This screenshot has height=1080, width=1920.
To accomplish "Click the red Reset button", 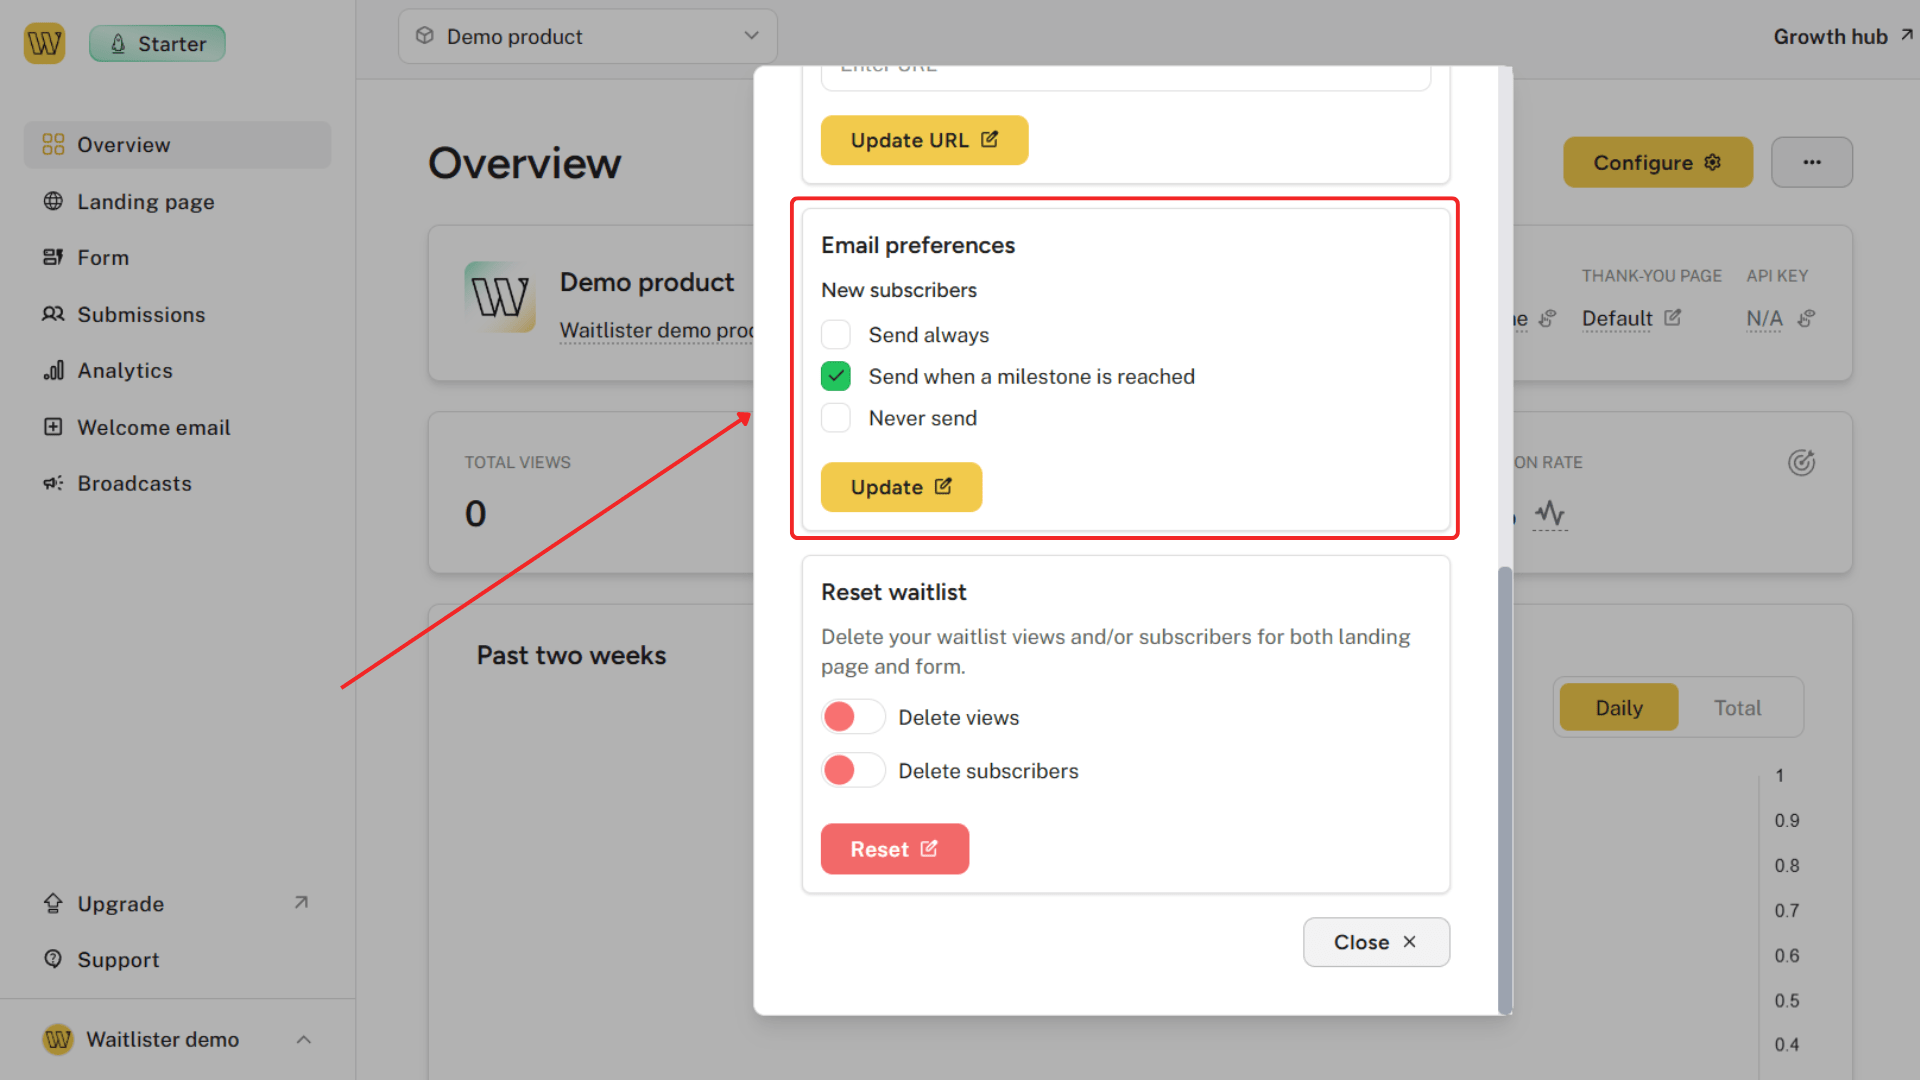I will point(894,849).
